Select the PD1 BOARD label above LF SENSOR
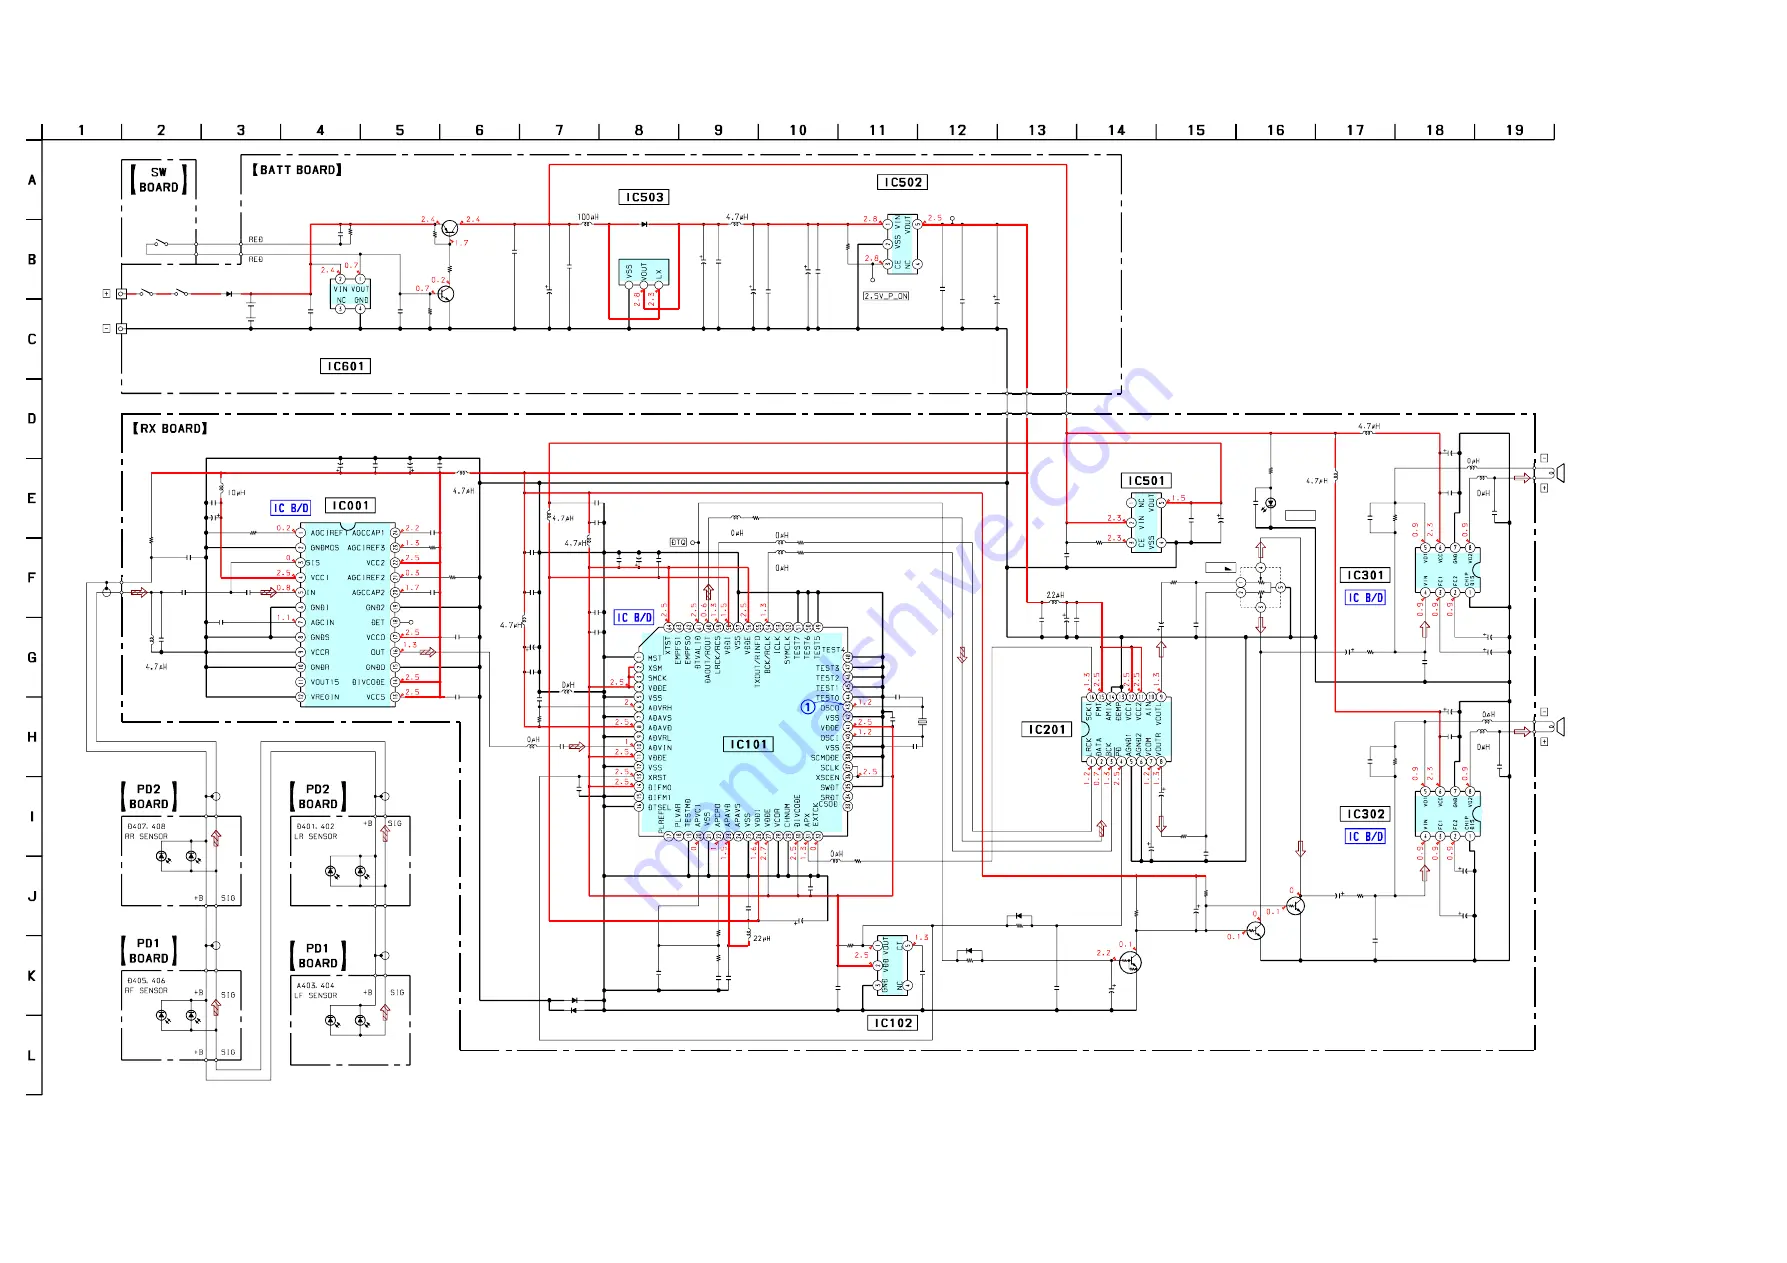This screenshot has height=1263, width=1787. click(x=318, y=955)
